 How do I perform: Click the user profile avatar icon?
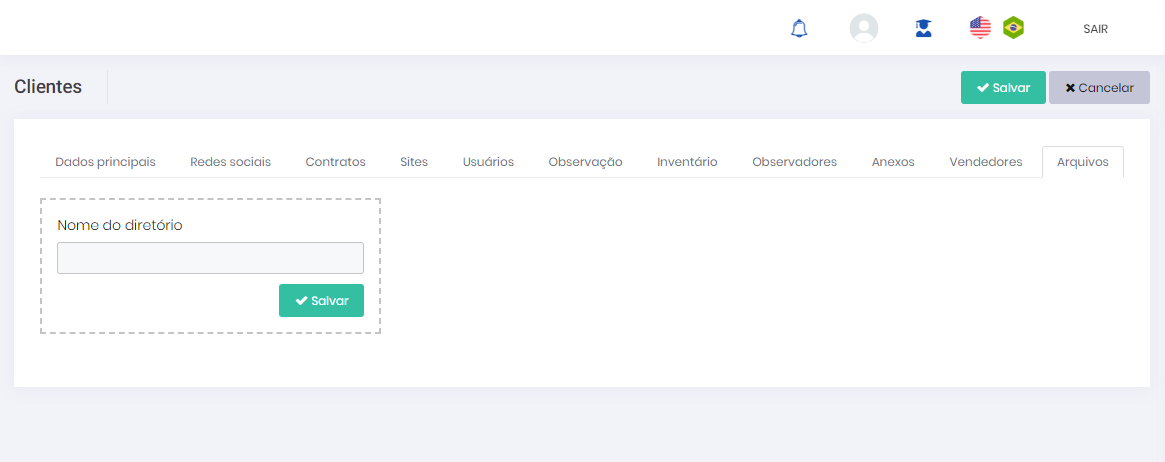point(863,28)
